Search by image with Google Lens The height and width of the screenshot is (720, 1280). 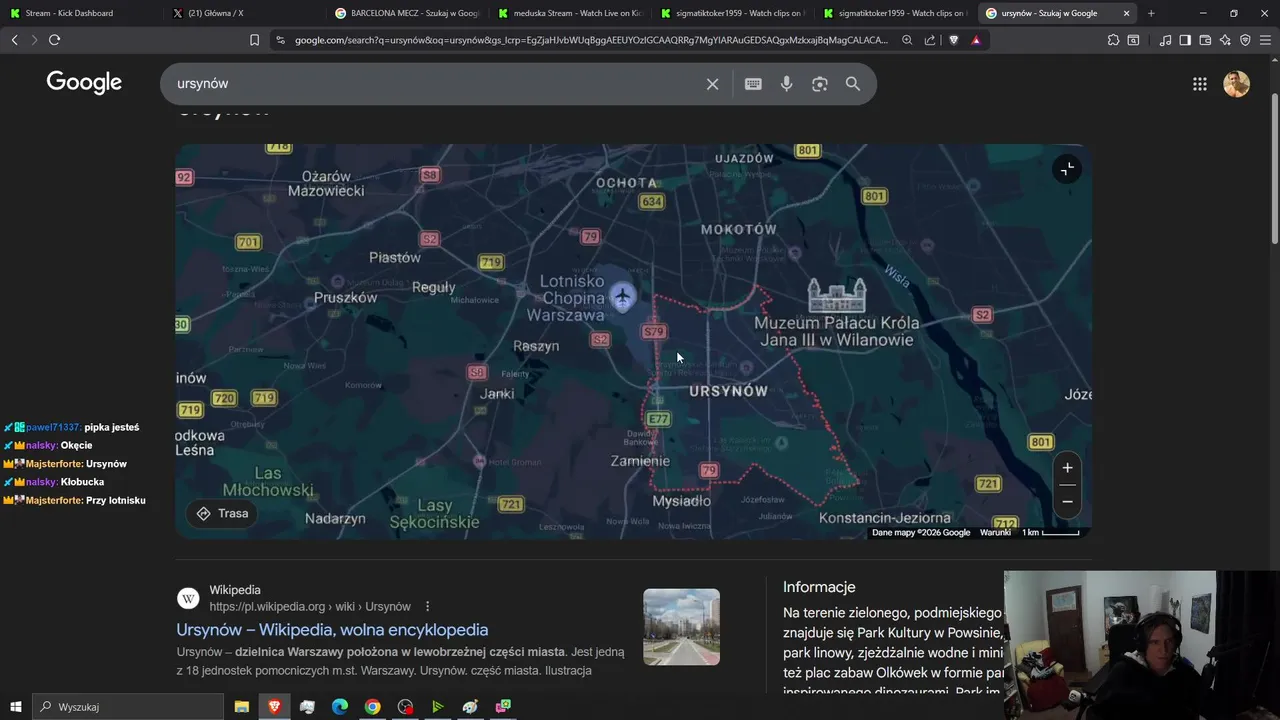pyautogui.click(x=820, y=84)
